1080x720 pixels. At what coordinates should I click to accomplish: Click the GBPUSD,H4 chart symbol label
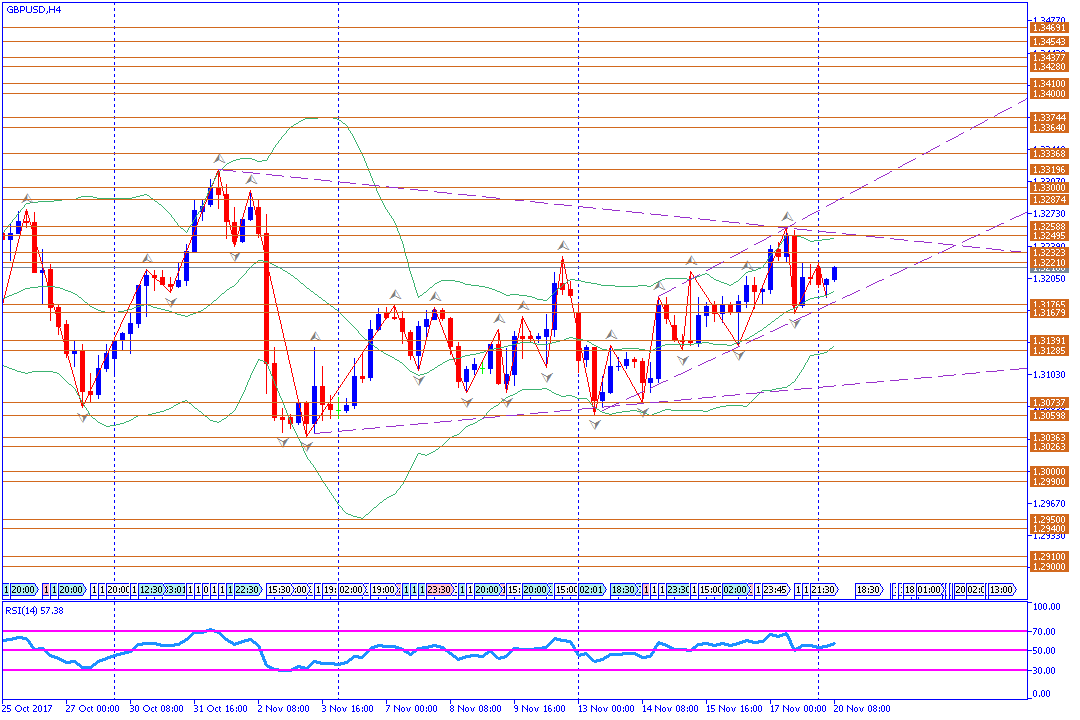tap(34, 10)
